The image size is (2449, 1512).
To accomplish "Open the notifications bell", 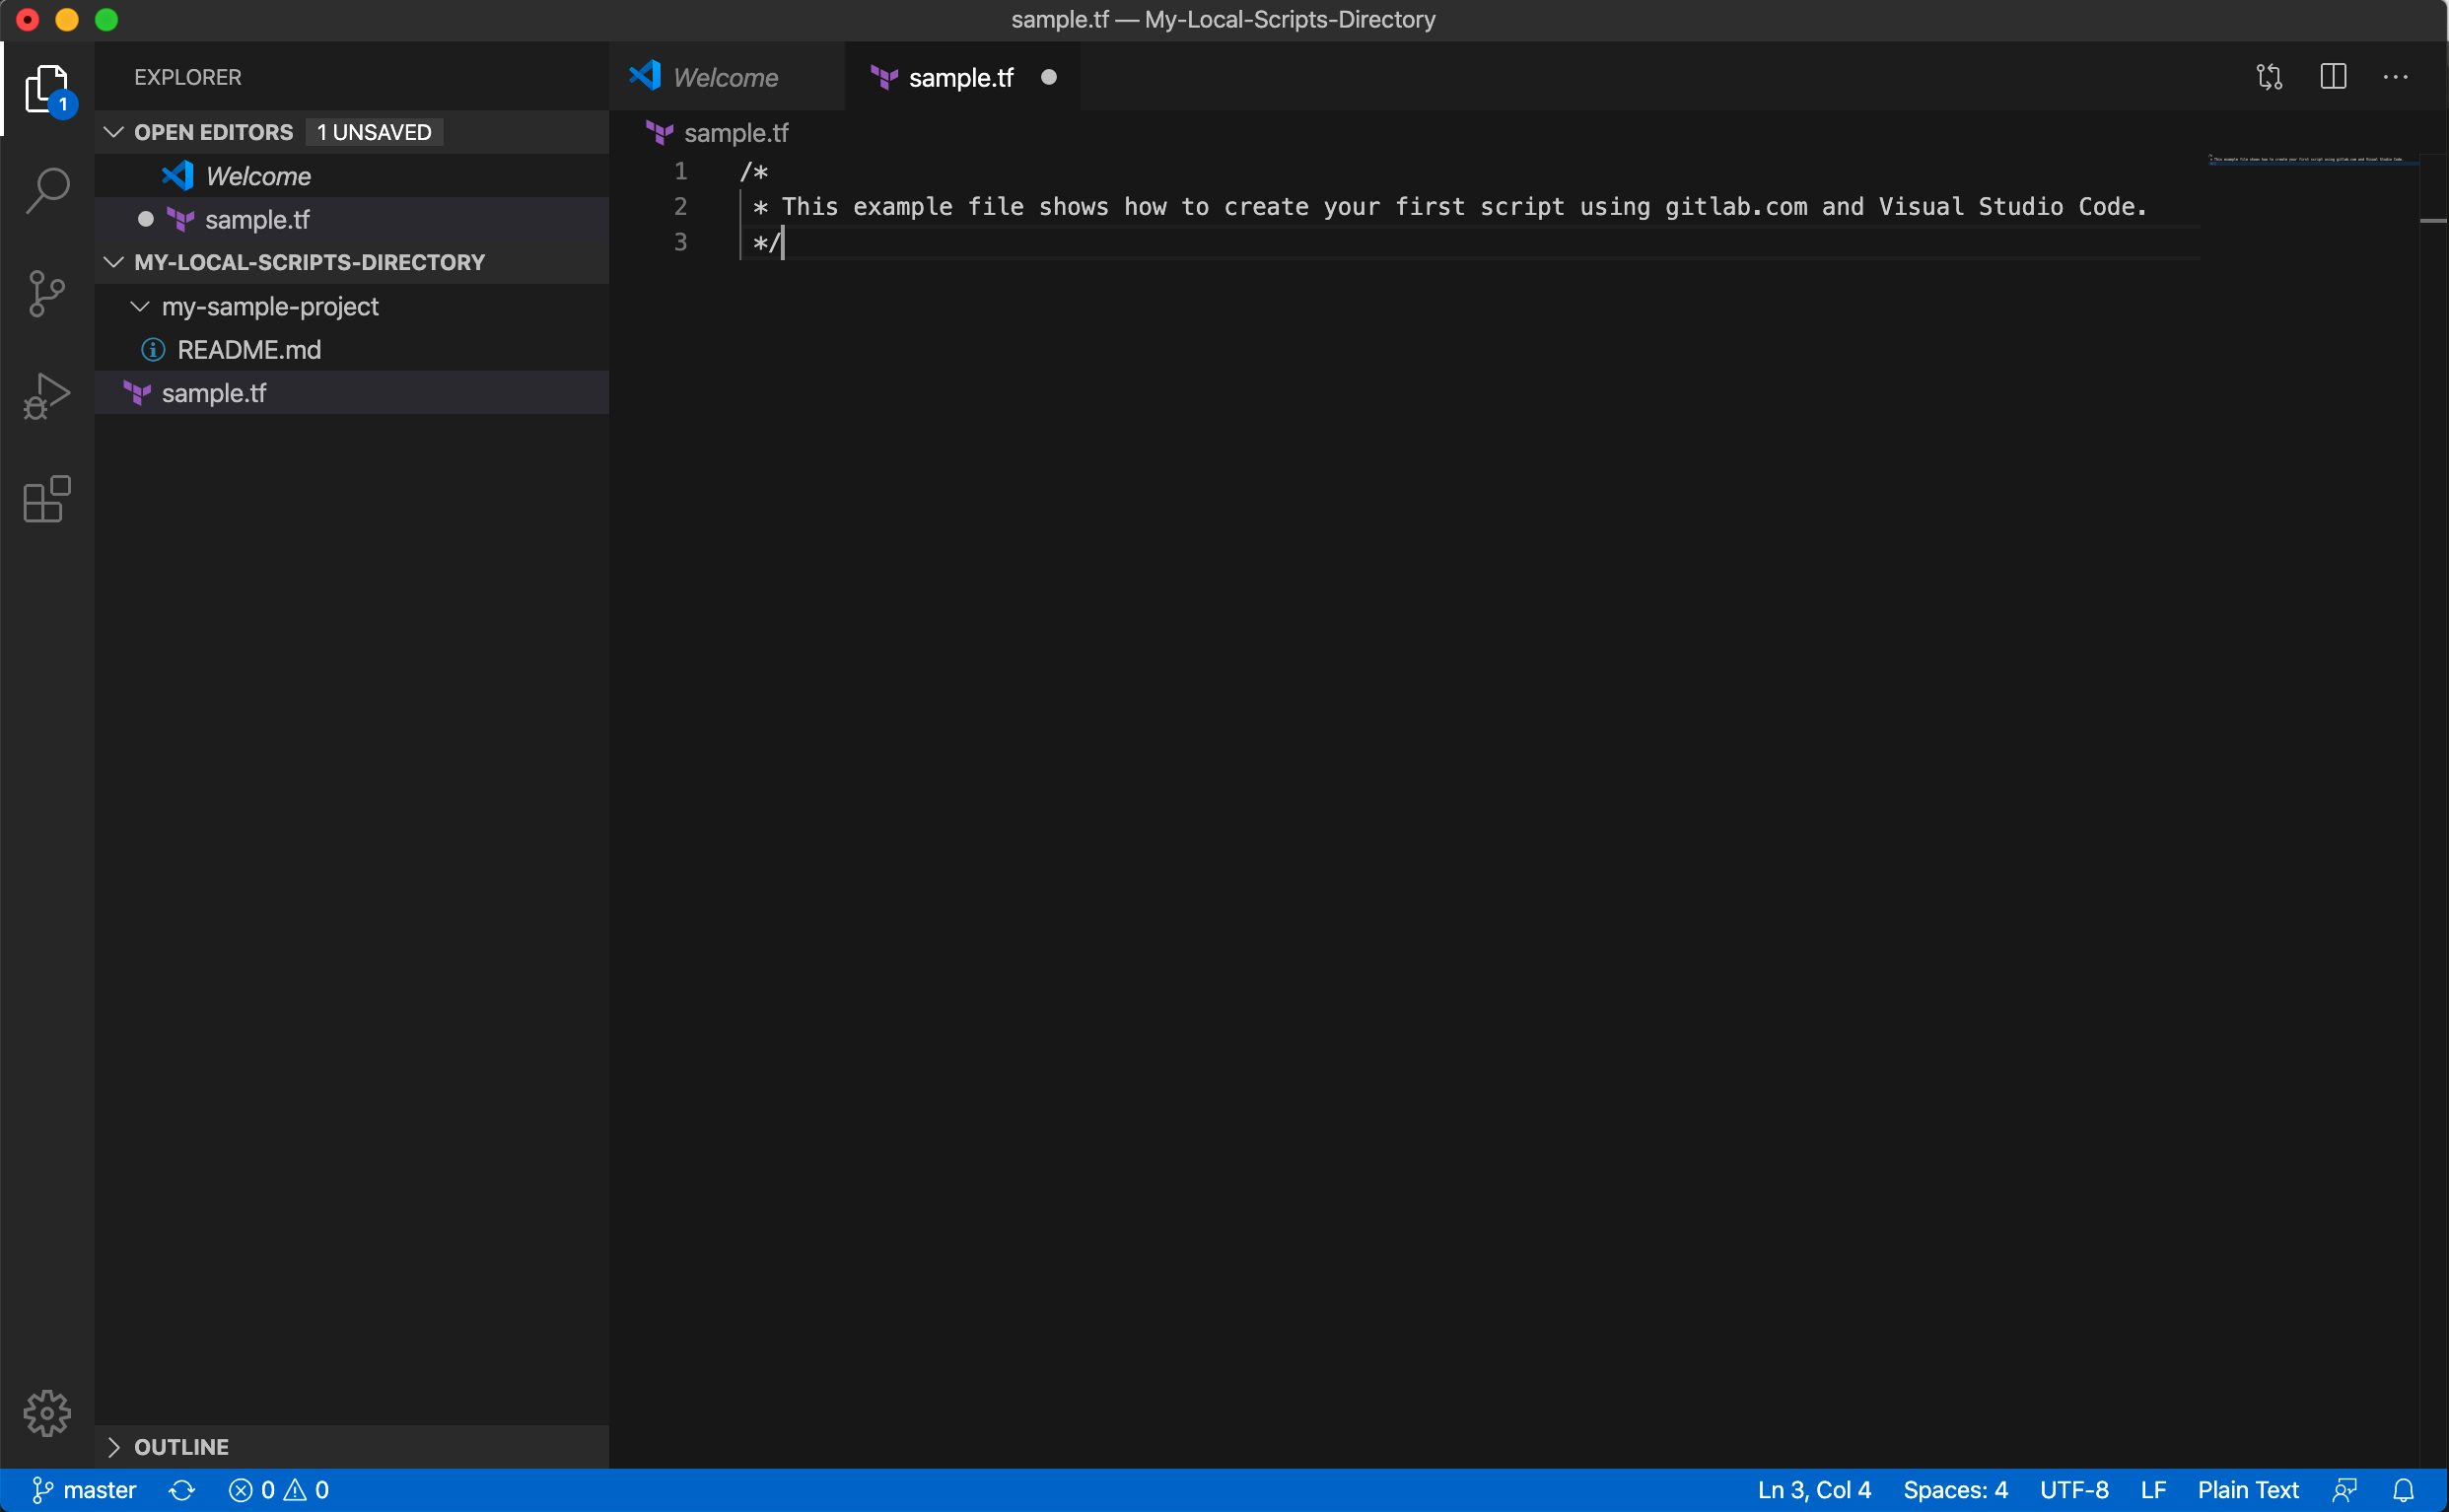I will coord(2403,1490).
